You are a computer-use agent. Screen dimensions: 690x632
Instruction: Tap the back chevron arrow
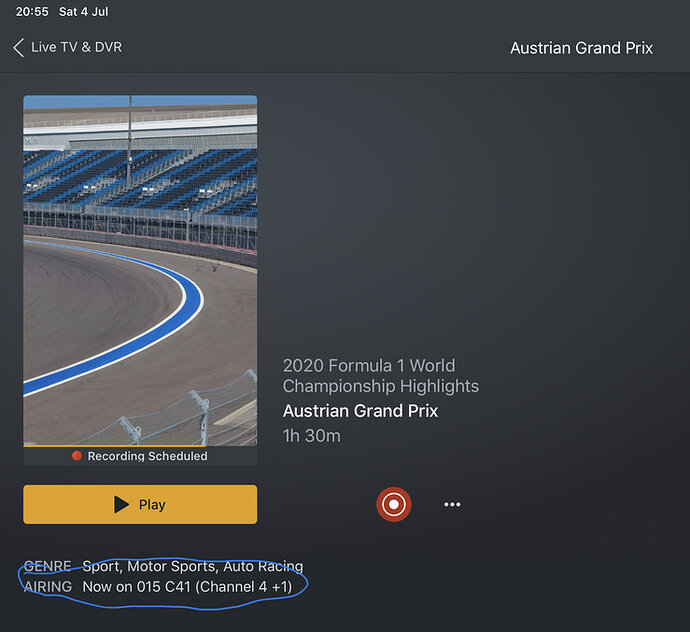pos(18,48)
